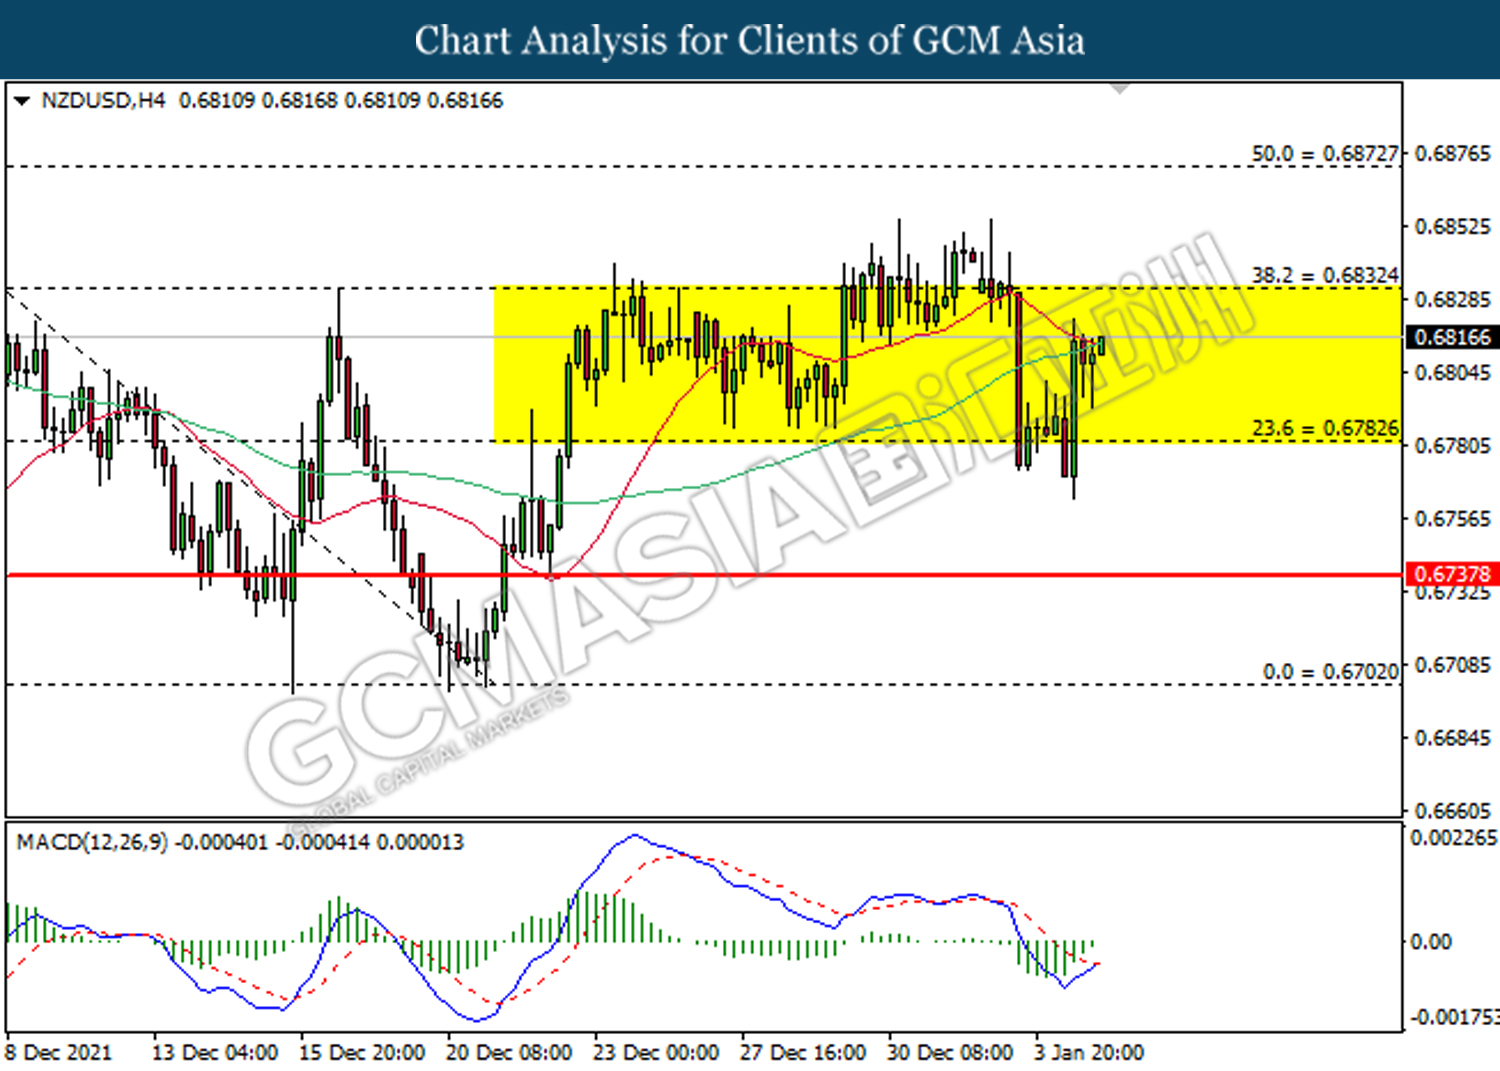Viewport: 1500px width, 1071px height.
Task: Click the '15 Dec 20:00' time label
Action: coord(362,1053)
